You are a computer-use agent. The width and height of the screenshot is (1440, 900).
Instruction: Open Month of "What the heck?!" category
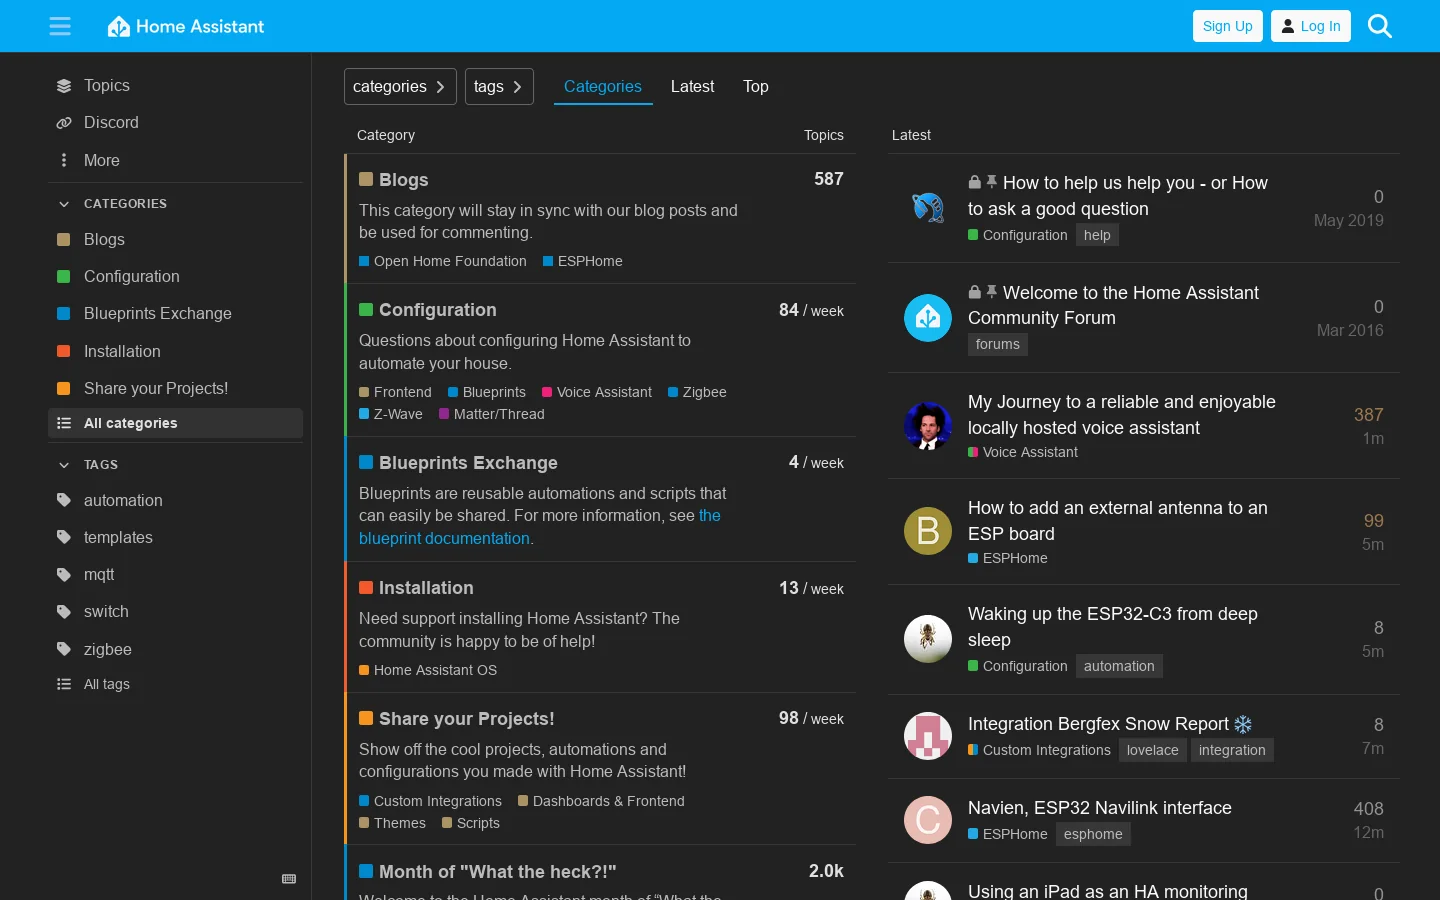pyautogui.click(x=488, y=872)
